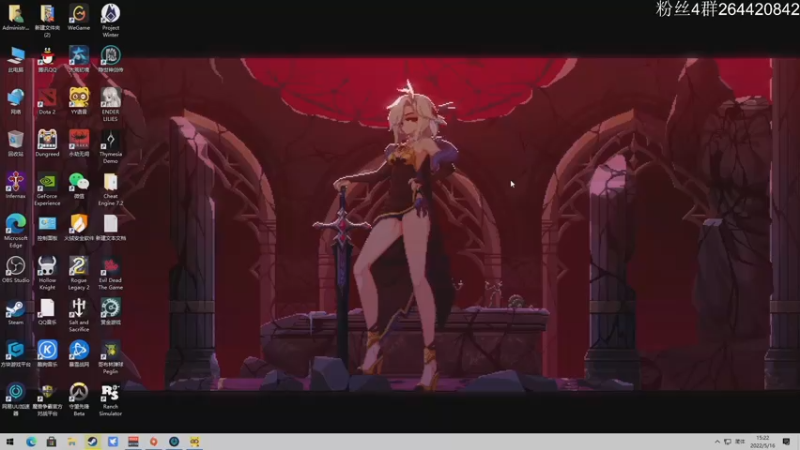This screenshot has height=450, width=800.
Task: Open the teal circular icon under Project Winter
Action: pyautogui.click(x=110, y=56)
